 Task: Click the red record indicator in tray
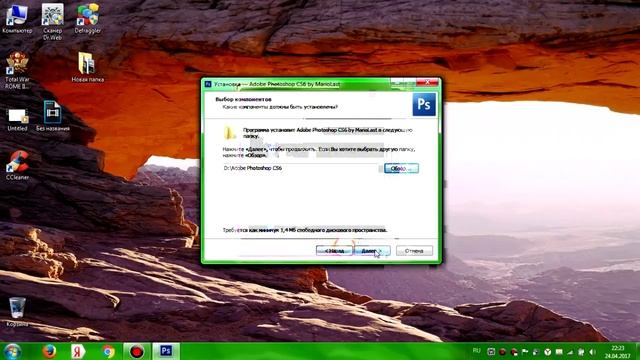coord(503,352)
